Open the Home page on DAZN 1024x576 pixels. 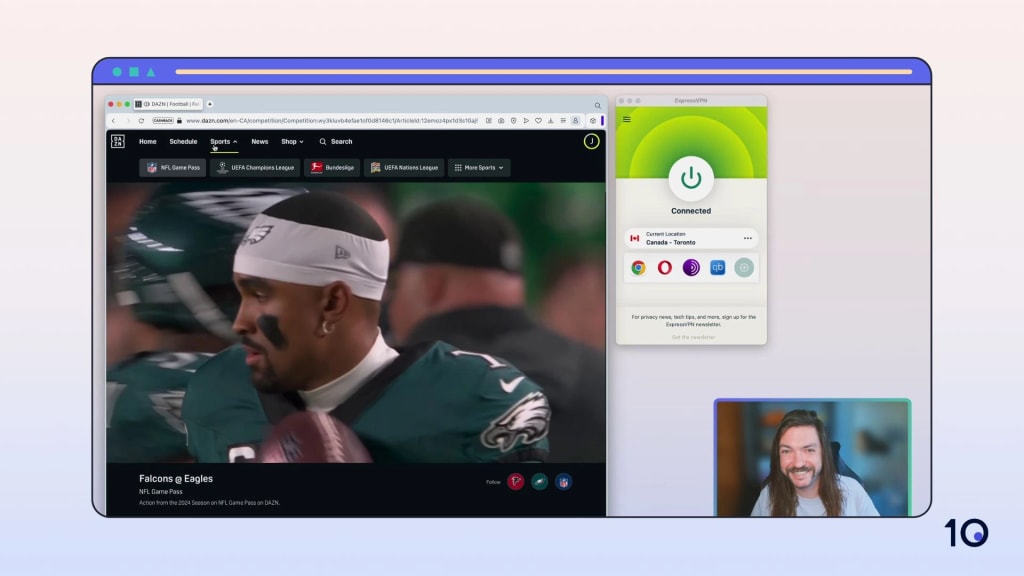pos(148,142)
